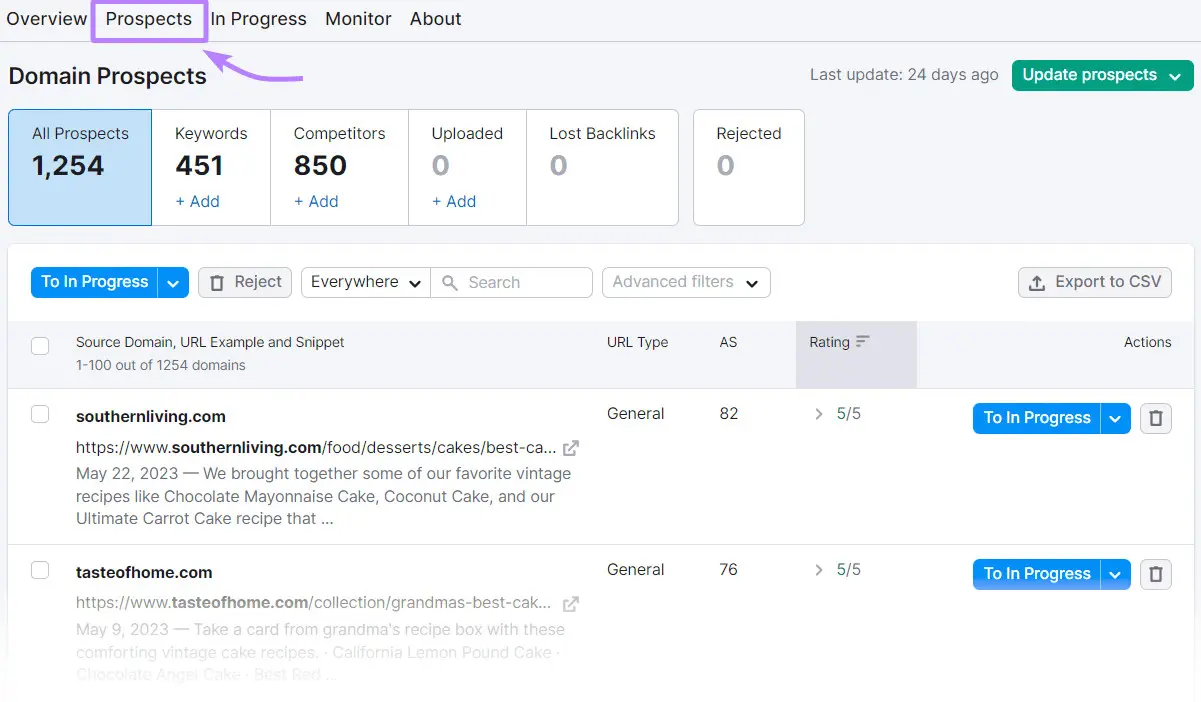This screenshot has width=1201, height=702.
Task: Expand the Advanced filters dropdown
Action: pyautogui.click(x=686, y=282)
